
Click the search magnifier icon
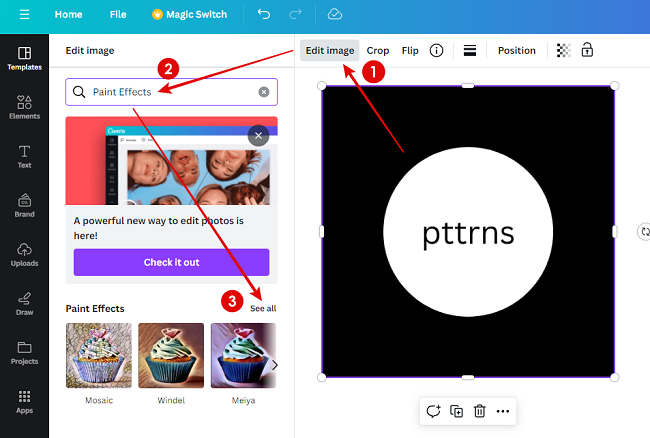[x=79, y=92]
